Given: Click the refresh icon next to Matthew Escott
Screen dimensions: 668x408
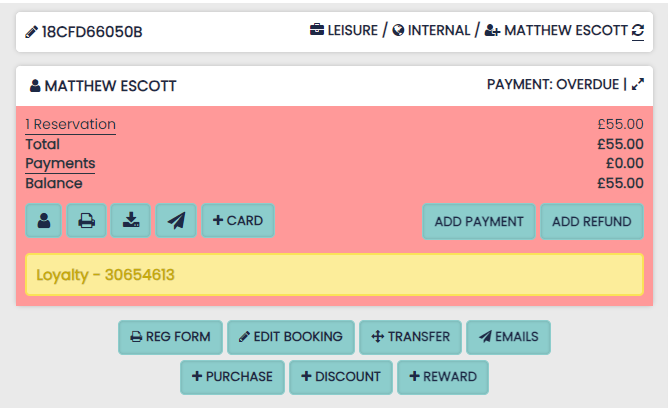Looking at the screenshot, I should point(638,32).
